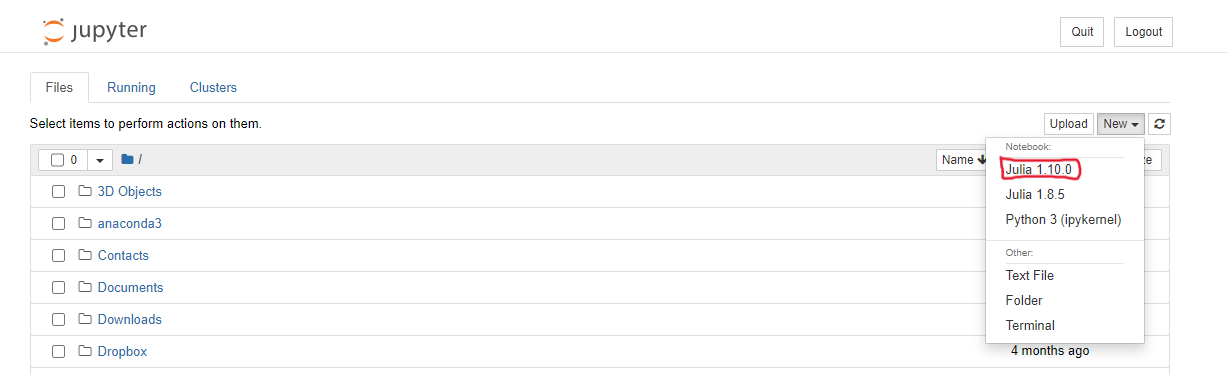This screenshot has width=1227, height=375.
Task: Open the selection filter dropdown arrow
Action: coord(101,160)
